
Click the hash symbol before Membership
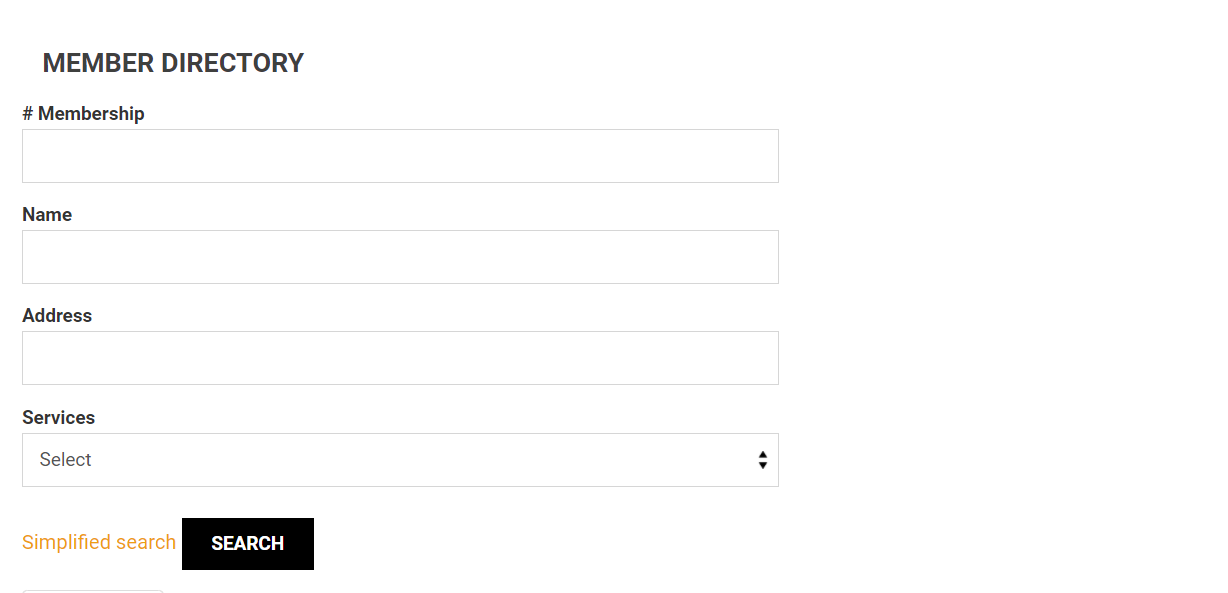point(27,114)
